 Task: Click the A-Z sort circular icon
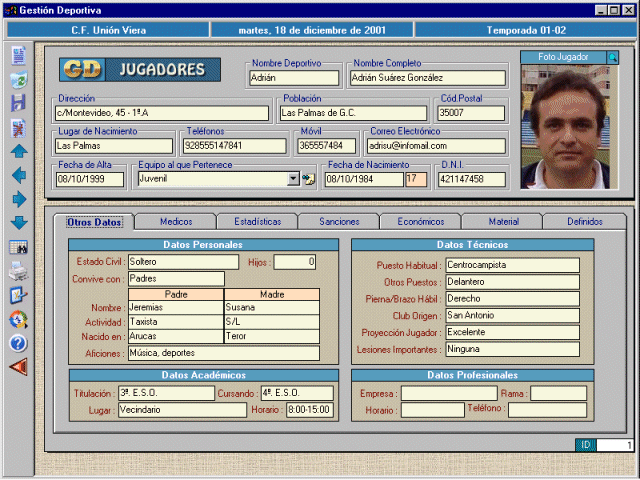click(x=18, y=320)
